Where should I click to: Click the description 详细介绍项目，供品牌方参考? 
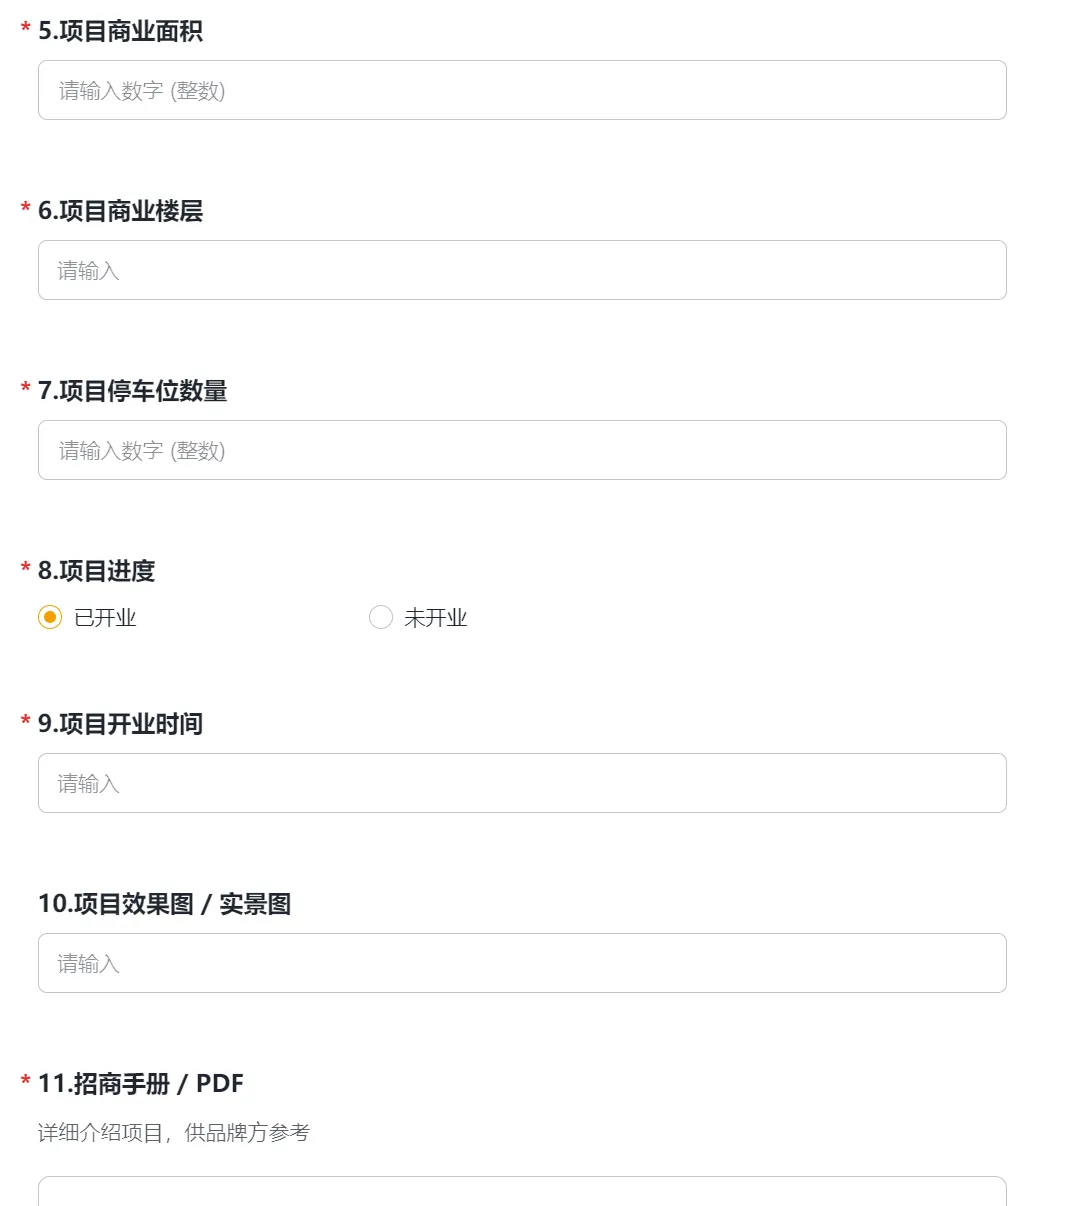(x=174, y=1133)
